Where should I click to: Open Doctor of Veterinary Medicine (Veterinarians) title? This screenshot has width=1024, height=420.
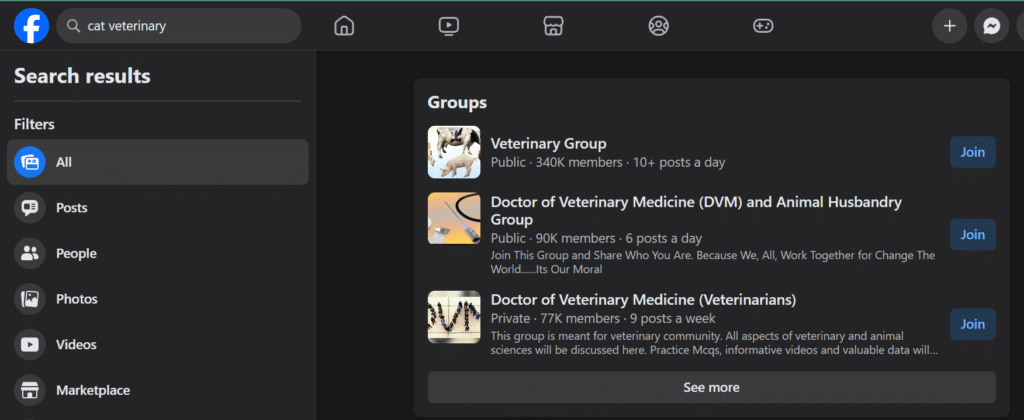[x=643, y=300]
